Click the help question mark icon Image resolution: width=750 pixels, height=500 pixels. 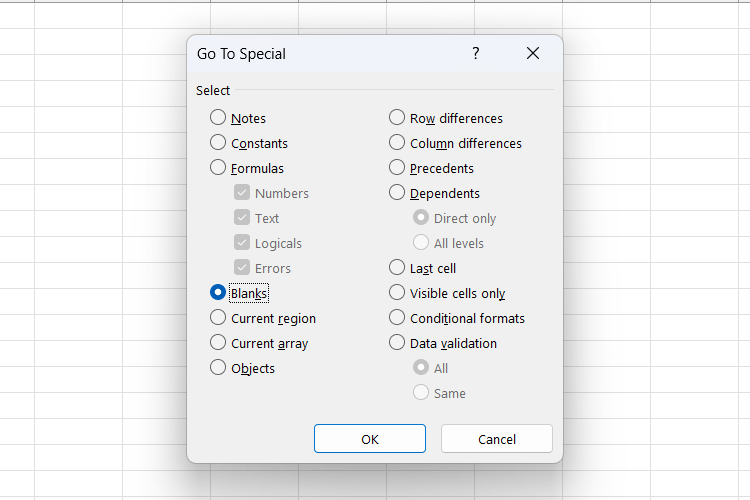pyautogui.click(x=476, y=53)
